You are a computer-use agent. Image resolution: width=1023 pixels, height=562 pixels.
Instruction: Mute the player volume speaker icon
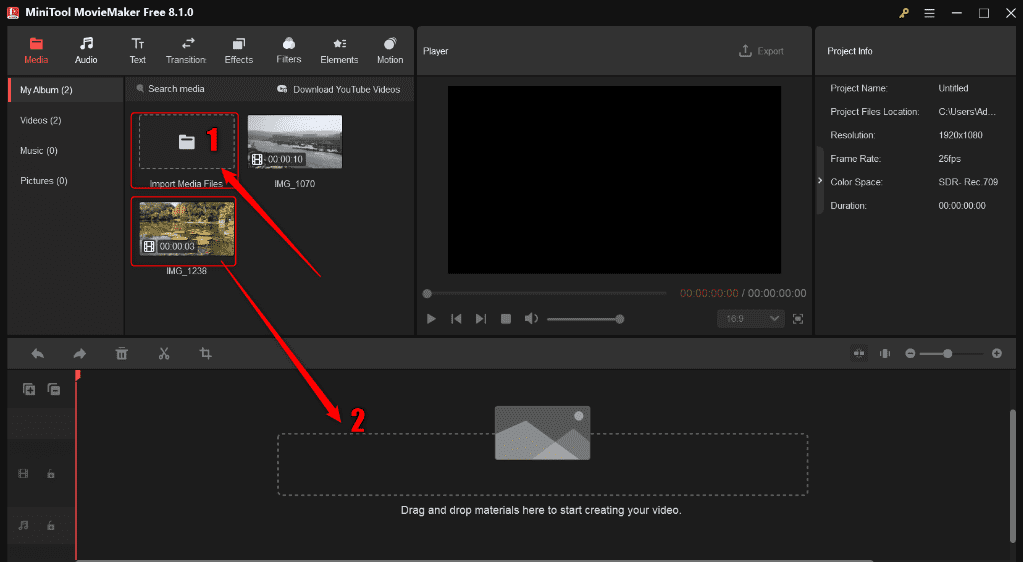(x=531, y=319)
